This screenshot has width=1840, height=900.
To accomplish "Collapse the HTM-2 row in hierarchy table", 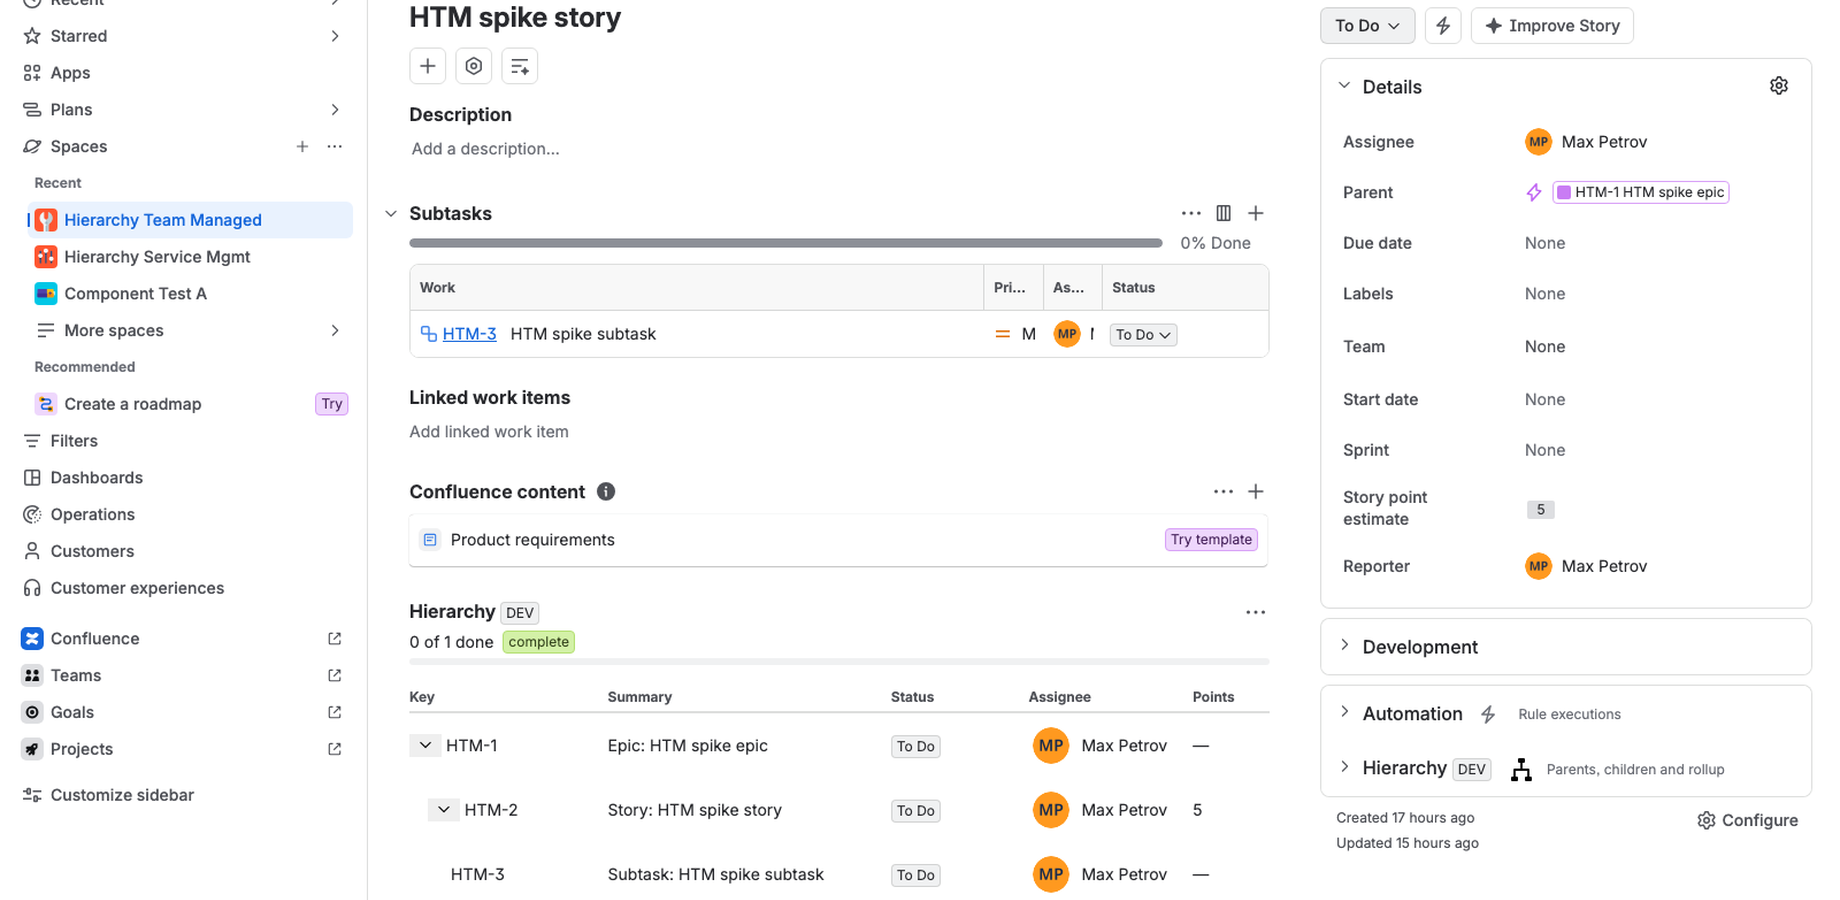I will (x=443, y=810).
